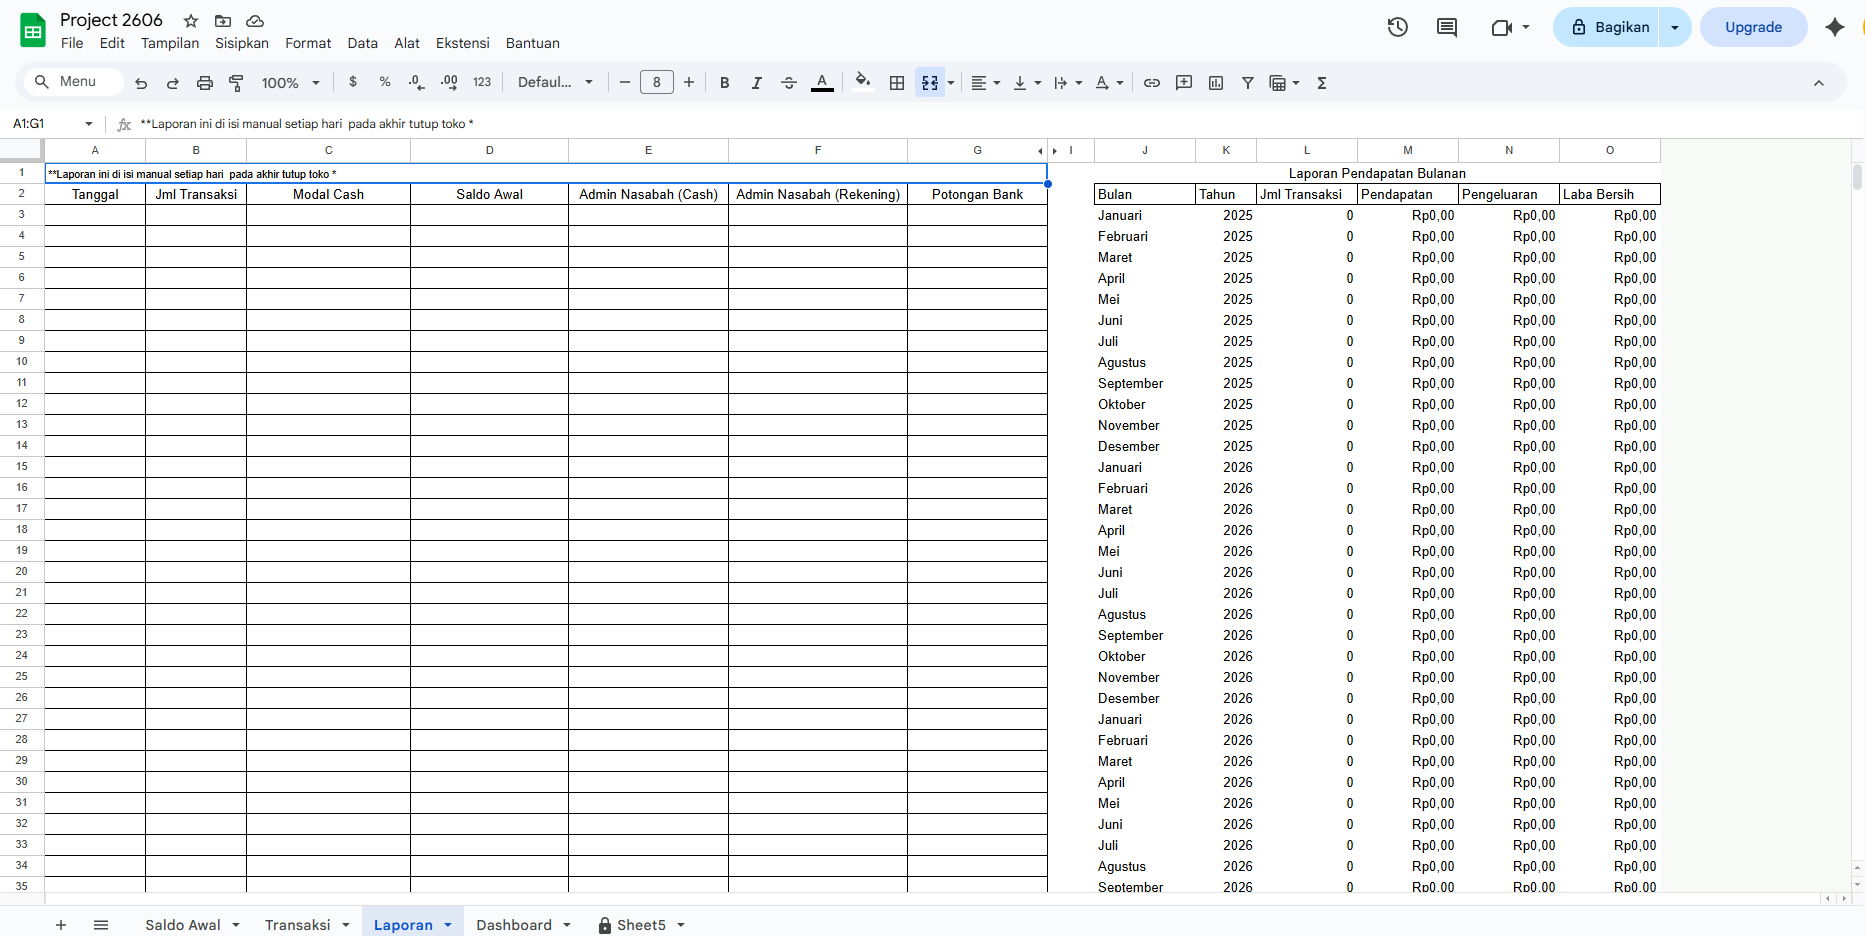Create a filter using funnel icon

click(1248, 83)
